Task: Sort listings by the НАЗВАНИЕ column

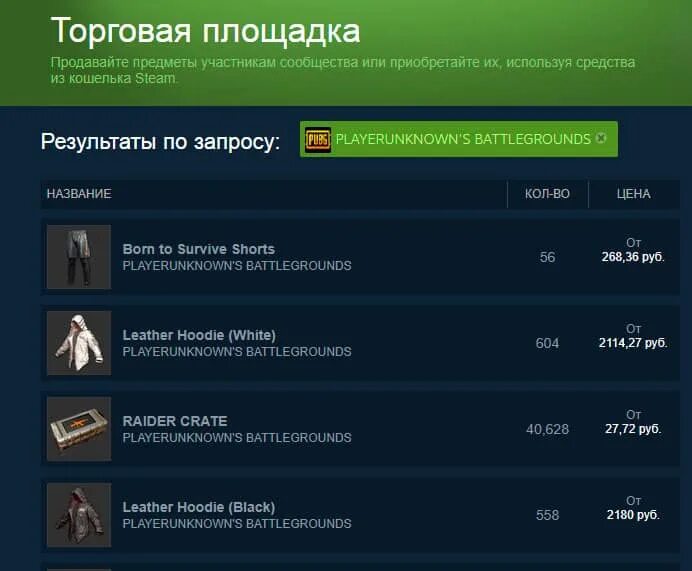Action: click(x=79, y=194)
